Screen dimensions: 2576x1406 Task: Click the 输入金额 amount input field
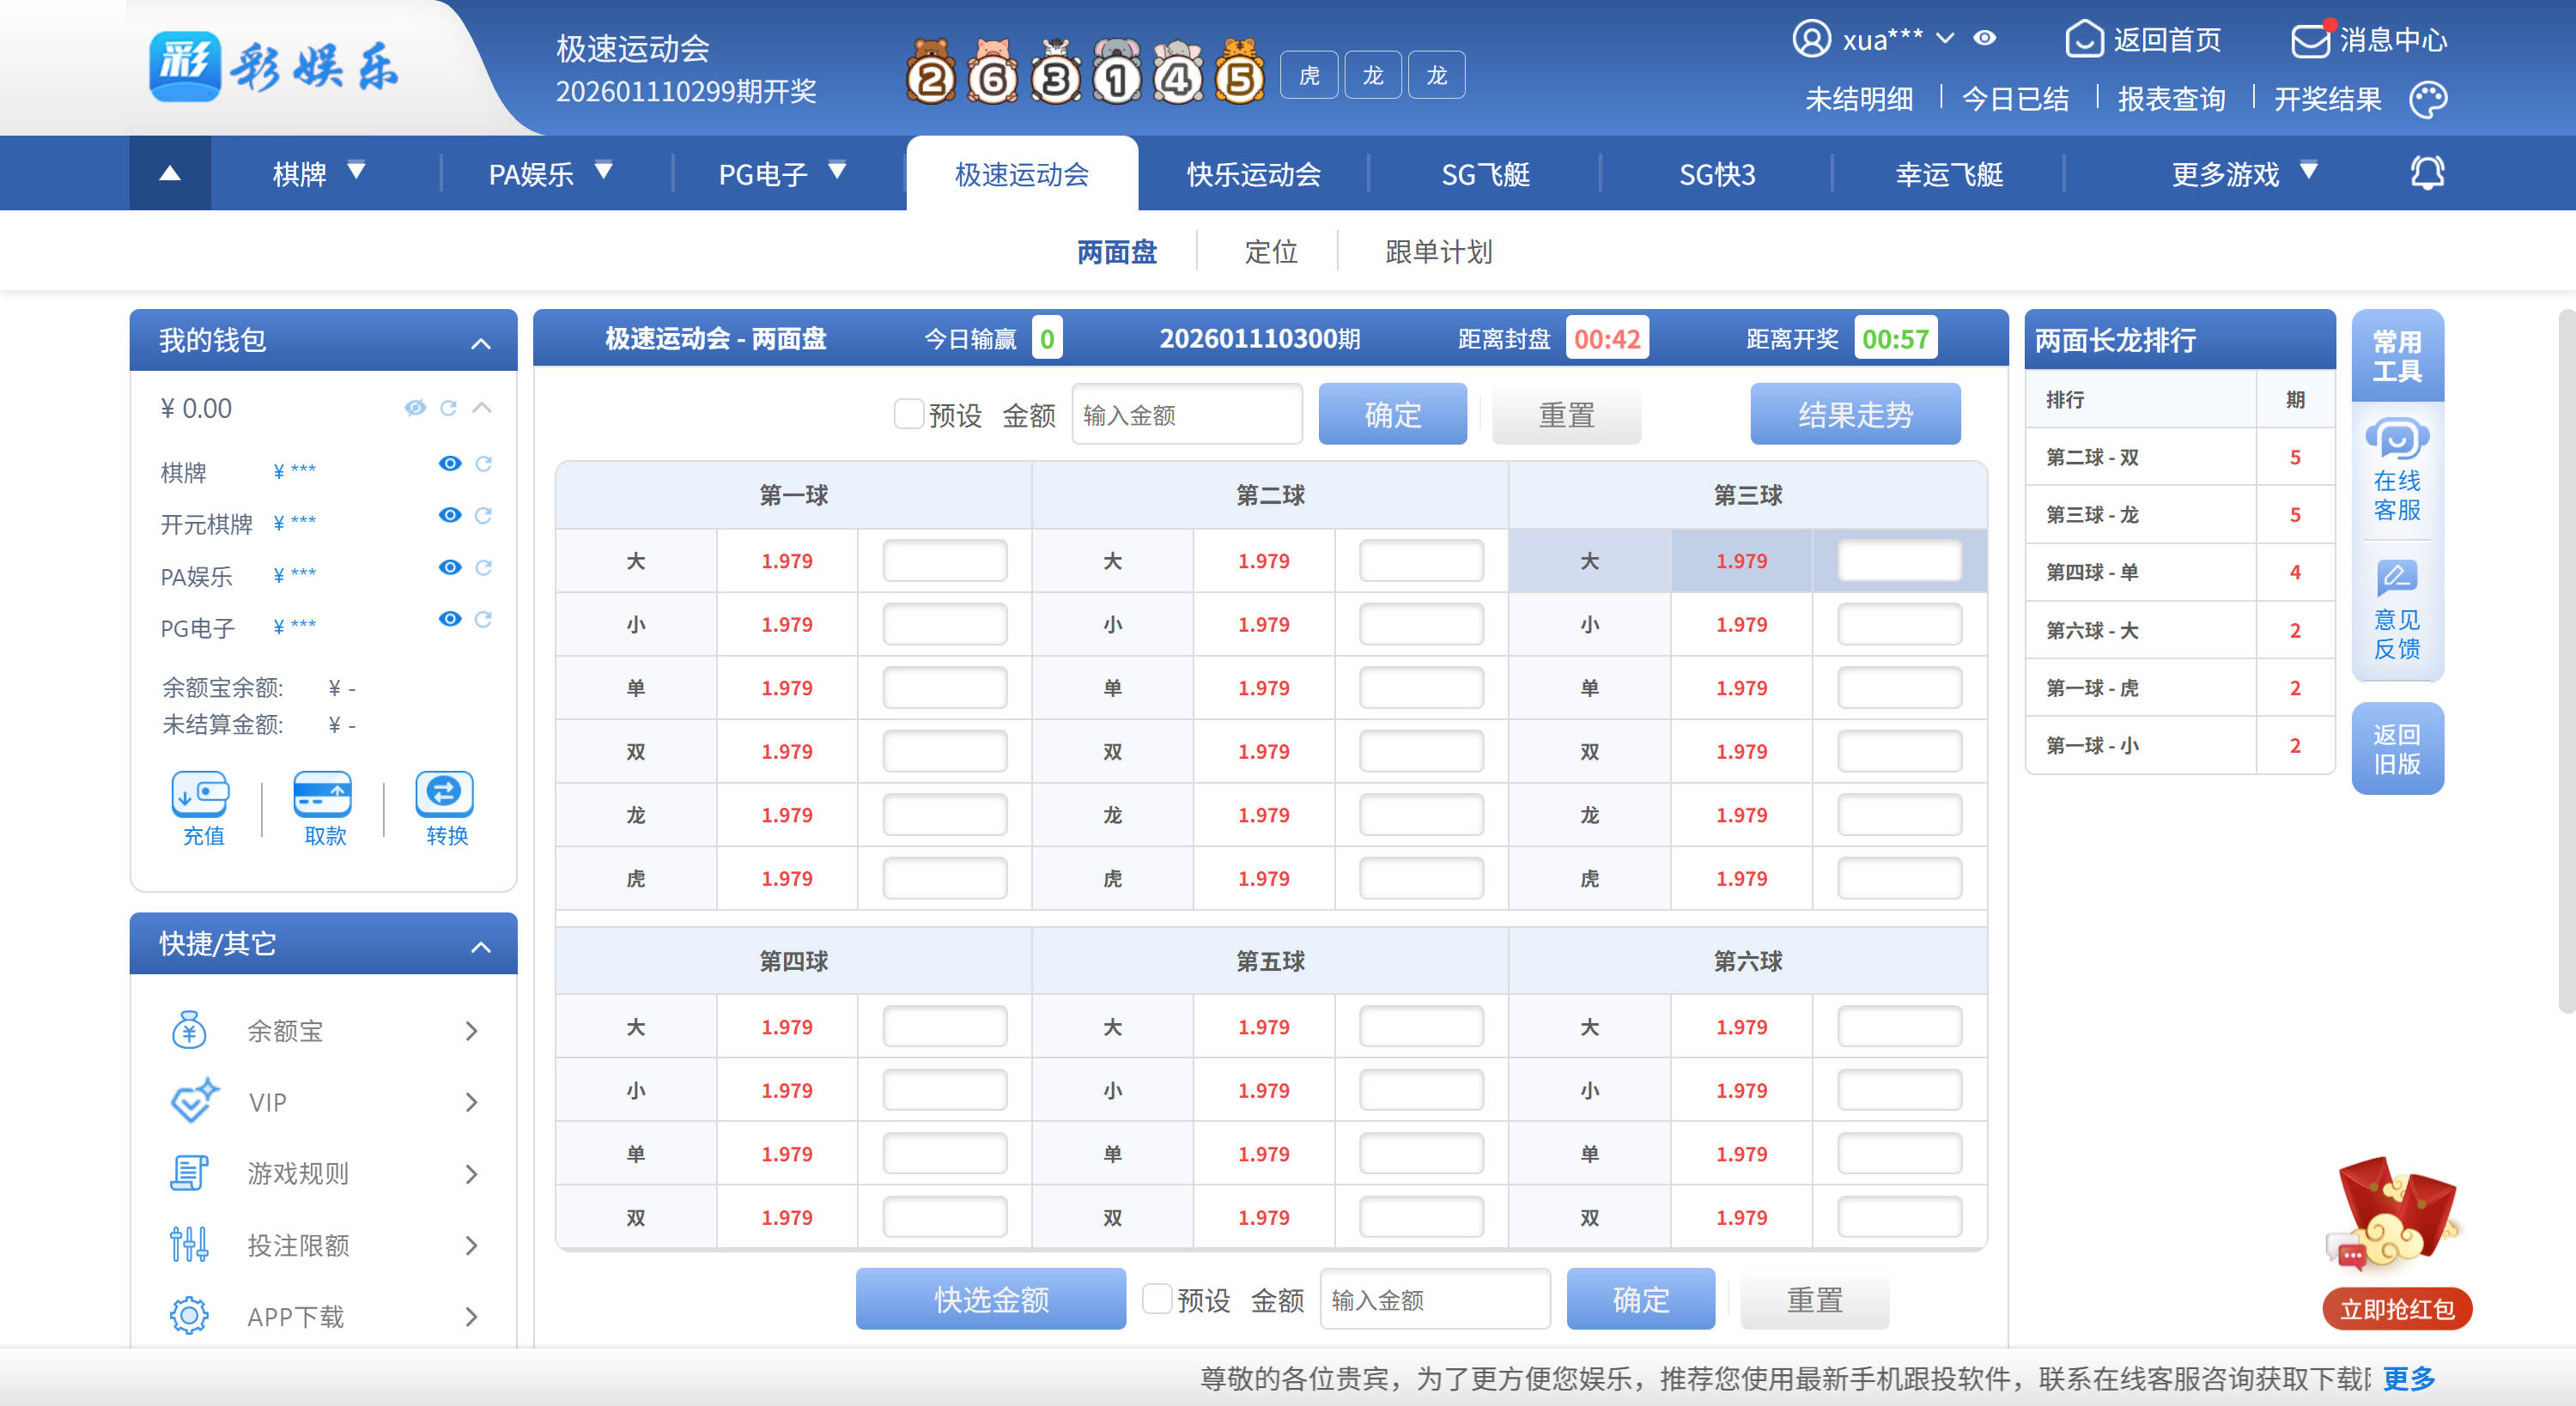coord(1186,413)
